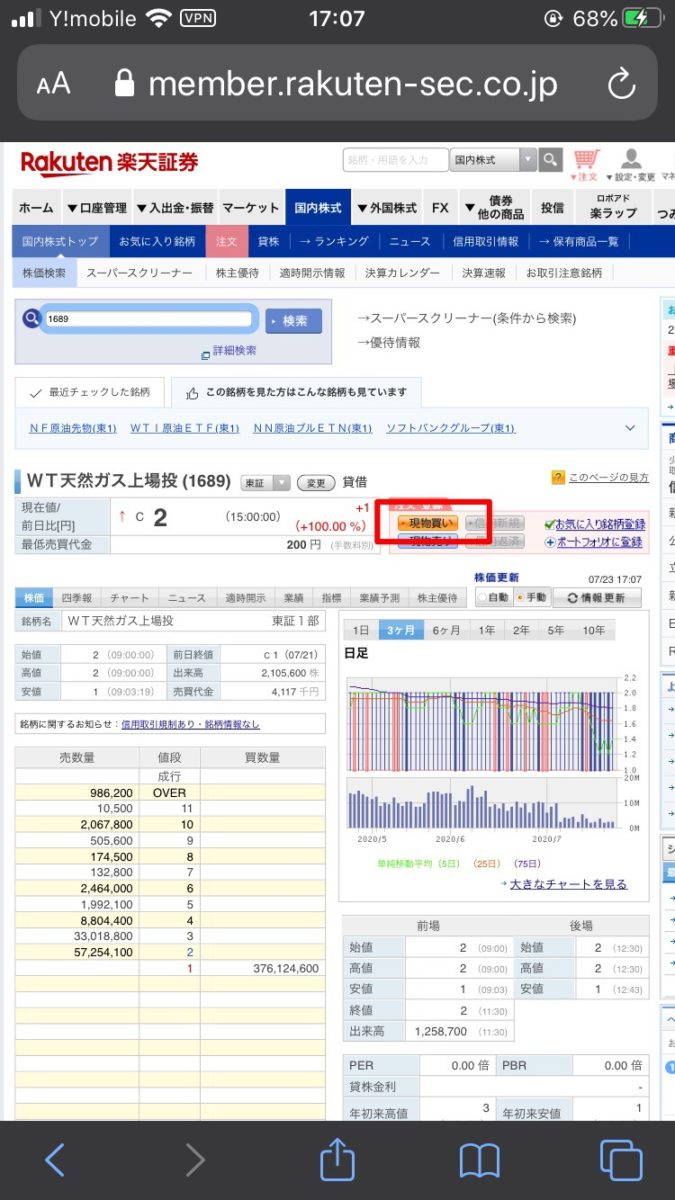Select the 10年 chart period
The image size is (675, 1200).
pyautogui.click(x=594, y=630)
